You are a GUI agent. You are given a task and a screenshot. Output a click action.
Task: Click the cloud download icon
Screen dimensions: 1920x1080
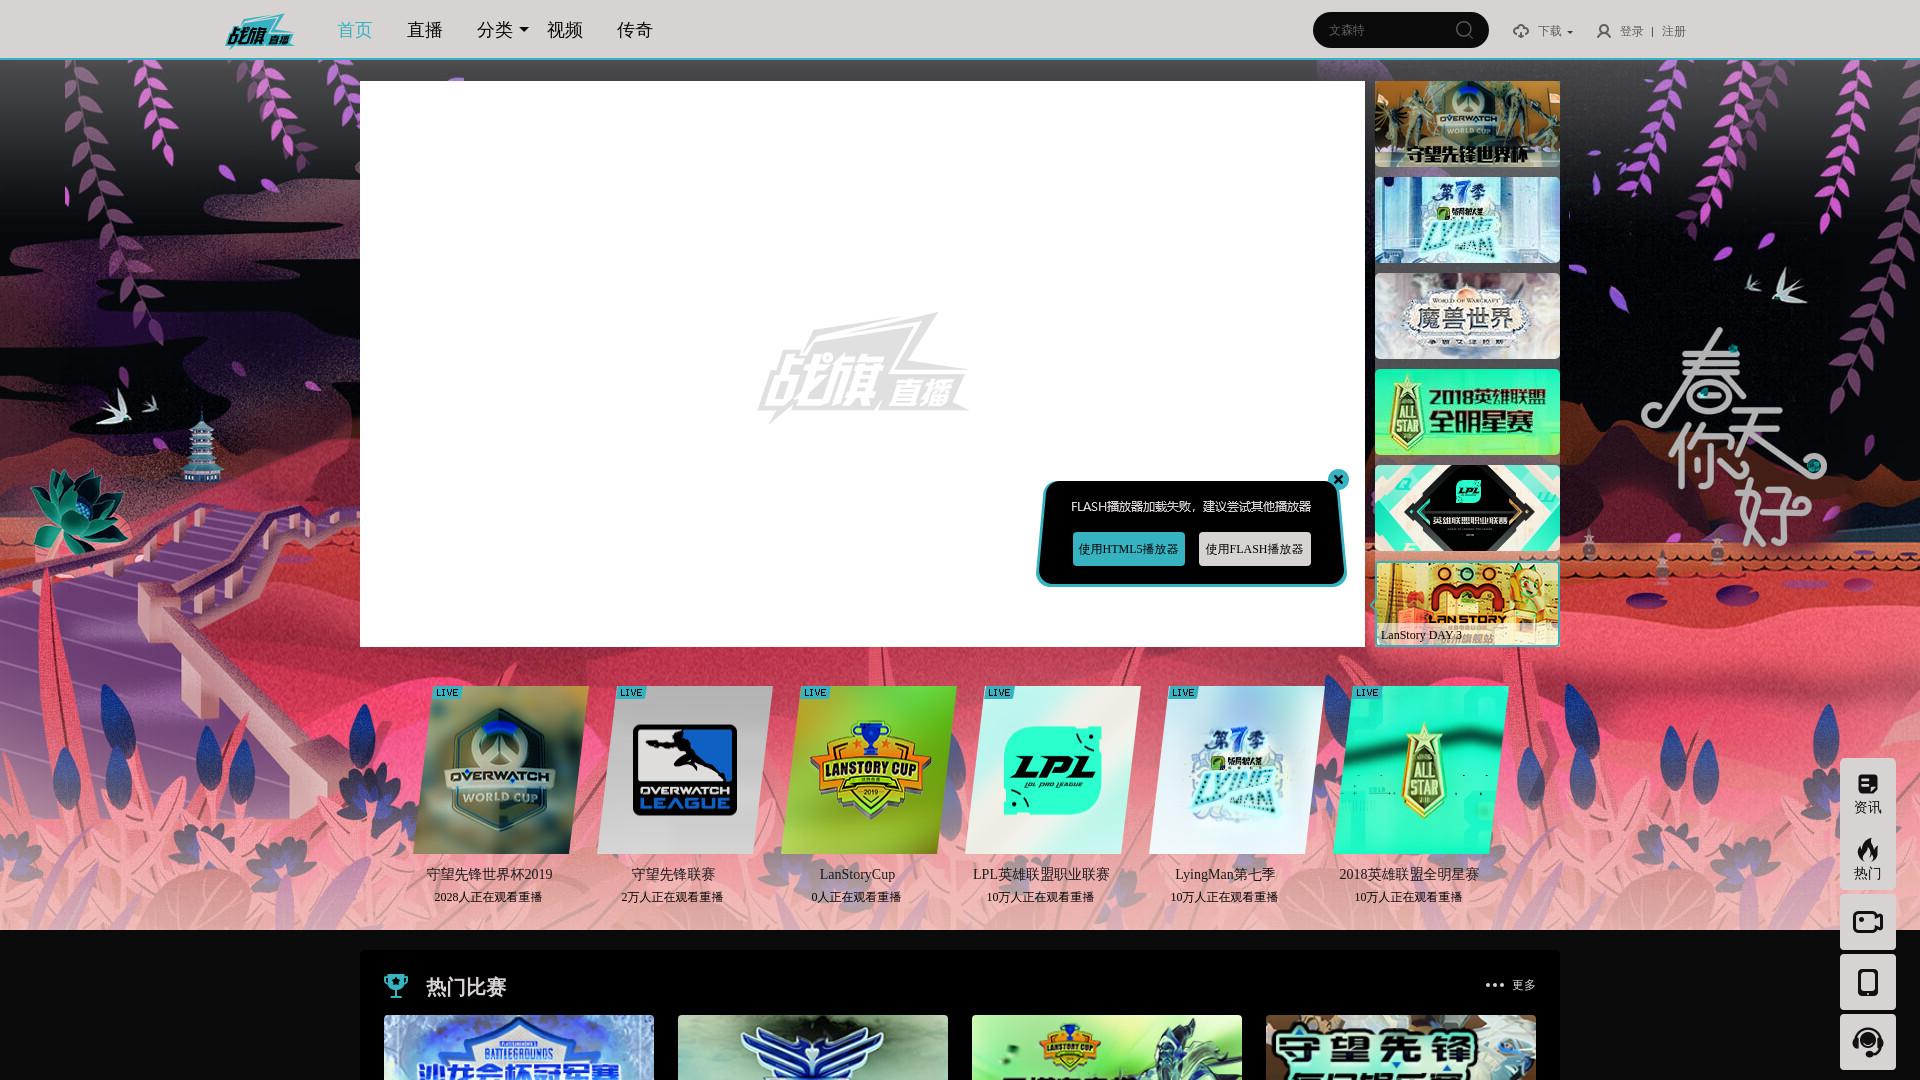coord(1521,31)
